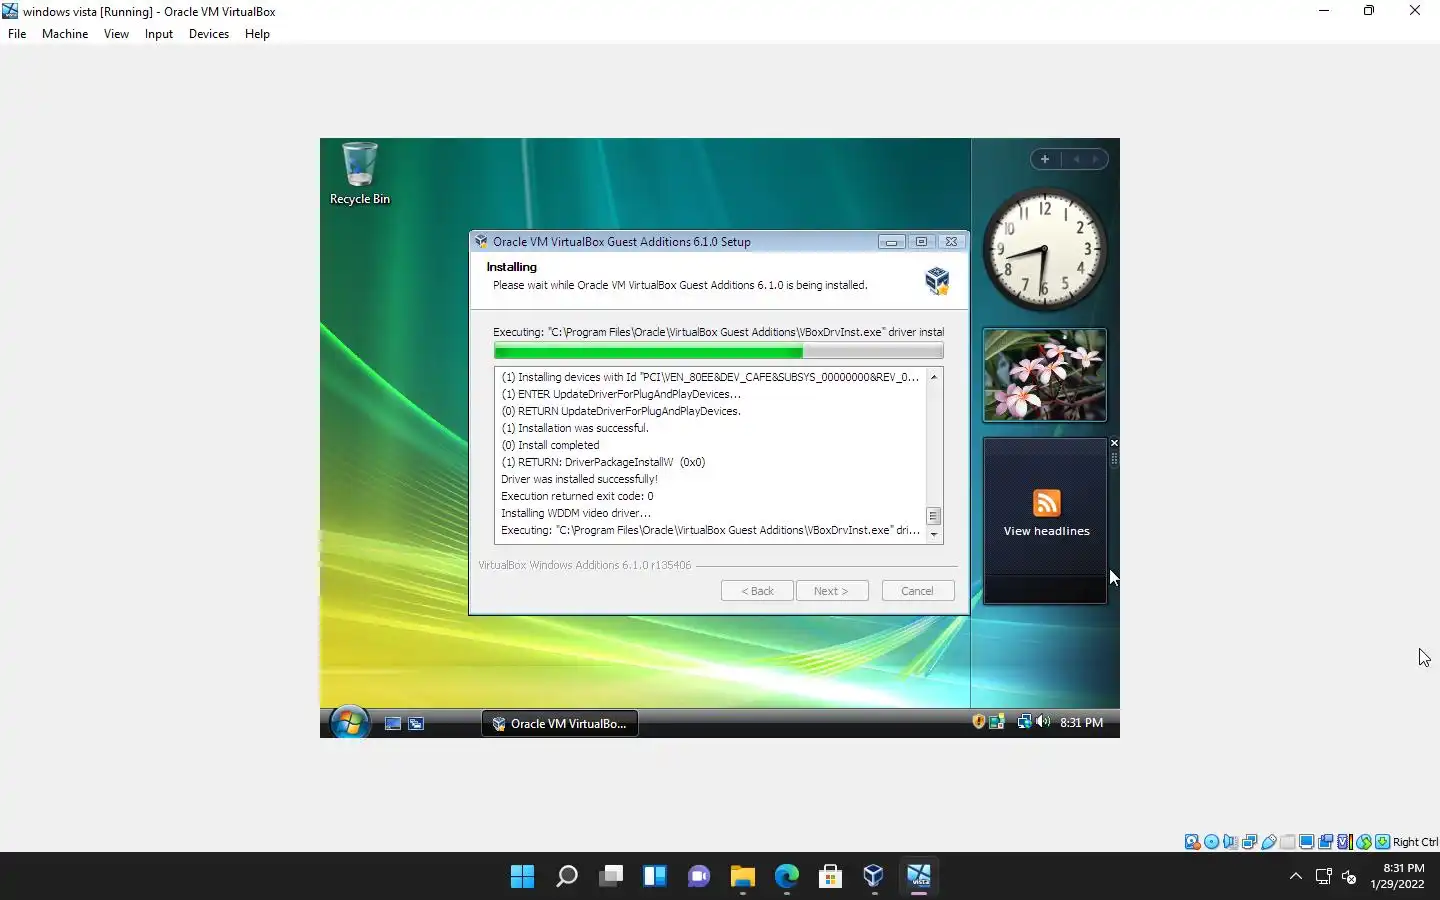Viewport: 1440px width, 900px height.
Task: Launch Microsoft Edge from host taskbar
Action: click(x=786, y=877)
